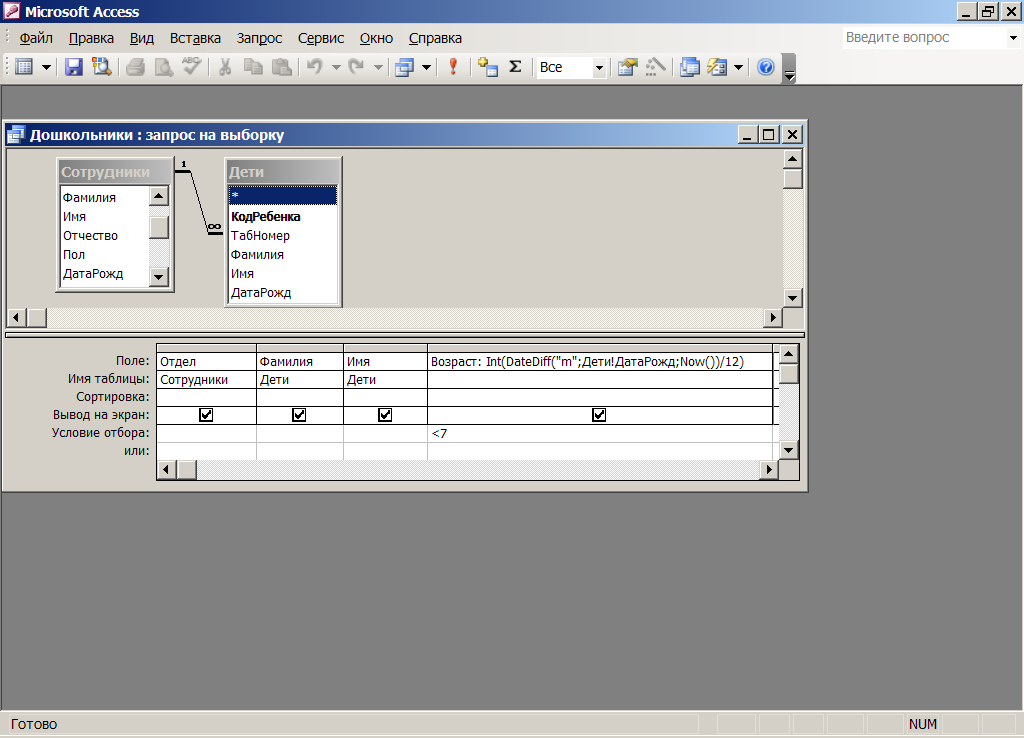Run spelling check ABC icon
1024x738 pixels.
(x=191, y=67)
